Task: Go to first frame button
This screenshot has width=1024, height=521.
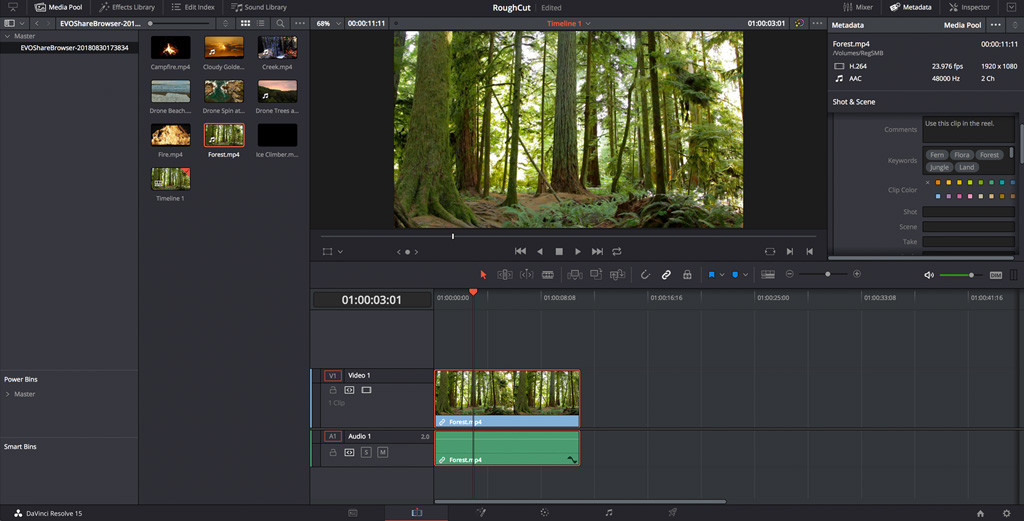Action: (520, 251)
